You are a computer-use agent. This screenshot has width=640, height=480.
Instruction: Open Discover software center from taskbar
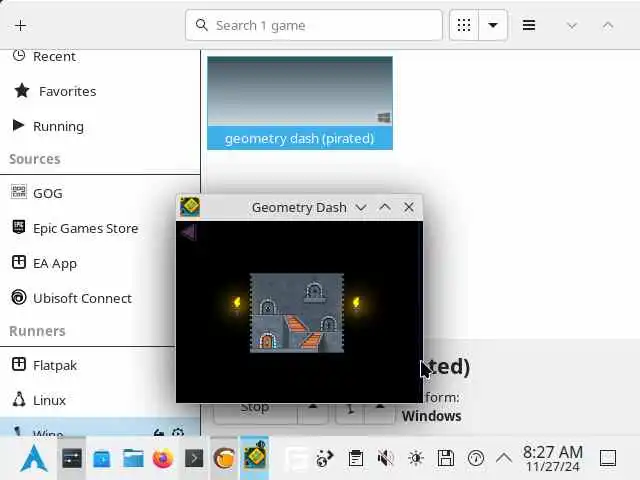click(x=102, y=459)
